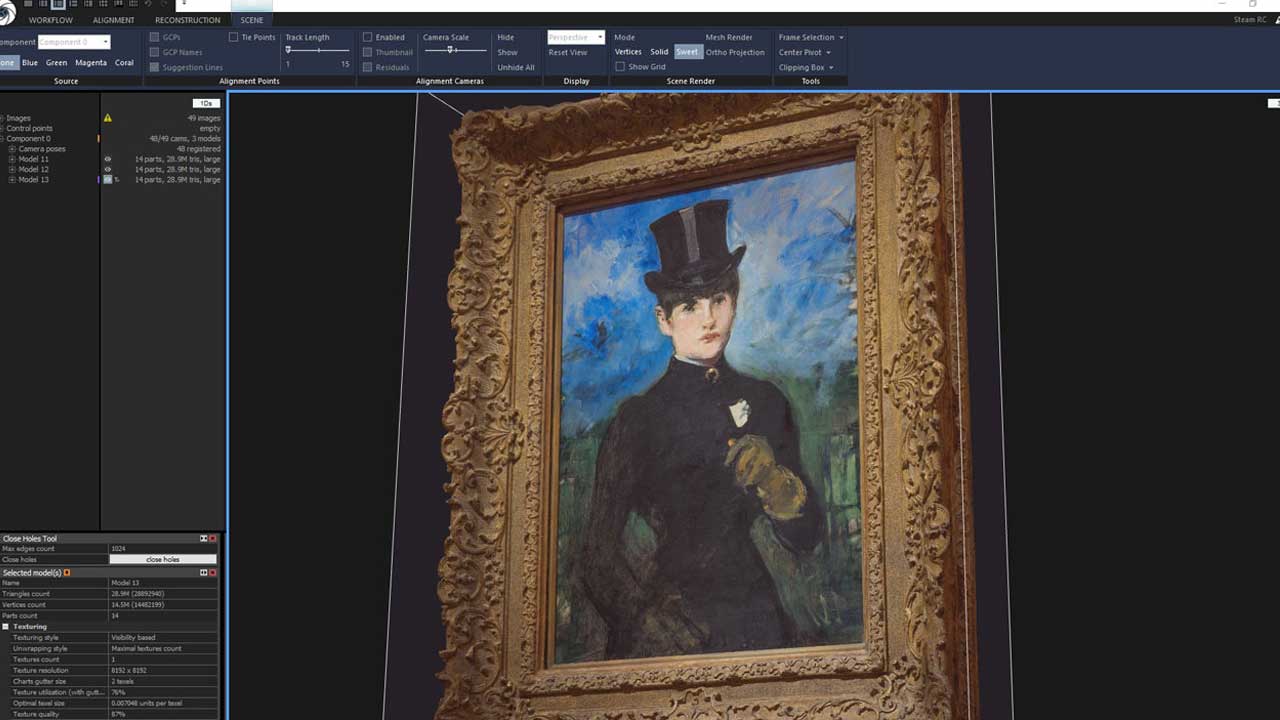Select the Blue source color option
The image size is (1280, 720).
tap(30, 62)
